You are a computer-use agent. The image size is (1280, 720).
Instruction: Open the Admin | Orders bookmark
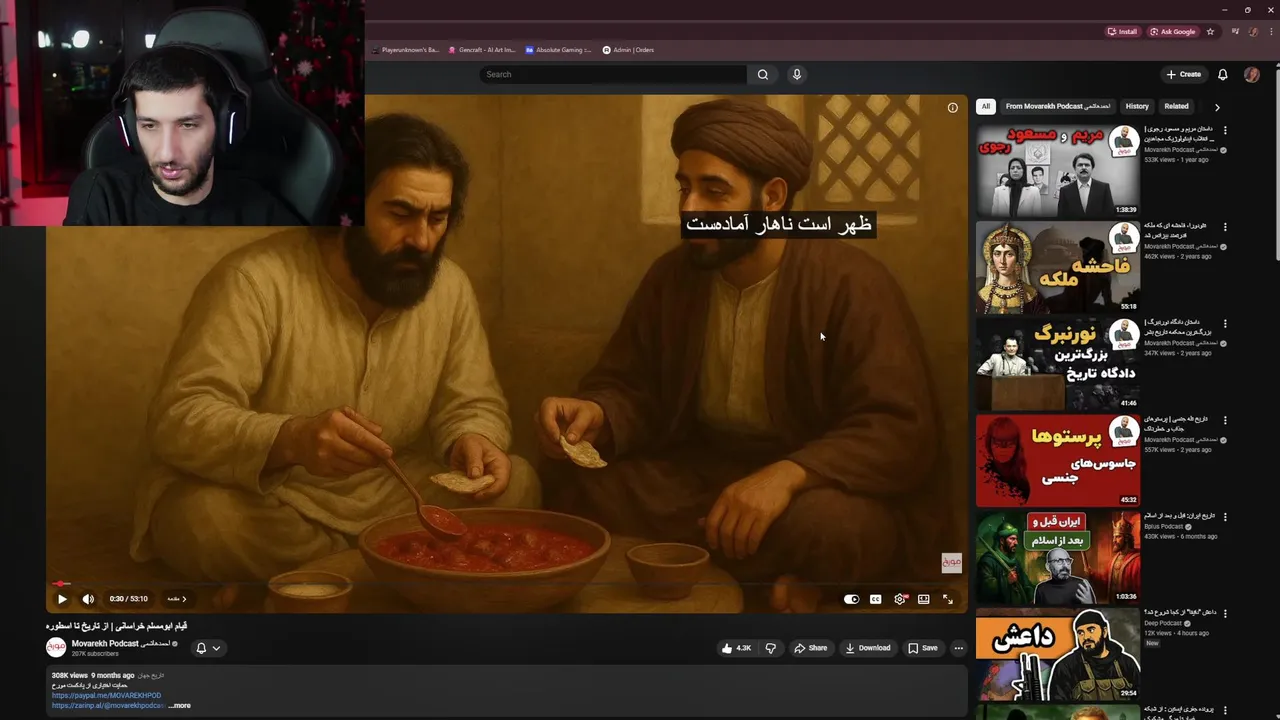point(628,50)
